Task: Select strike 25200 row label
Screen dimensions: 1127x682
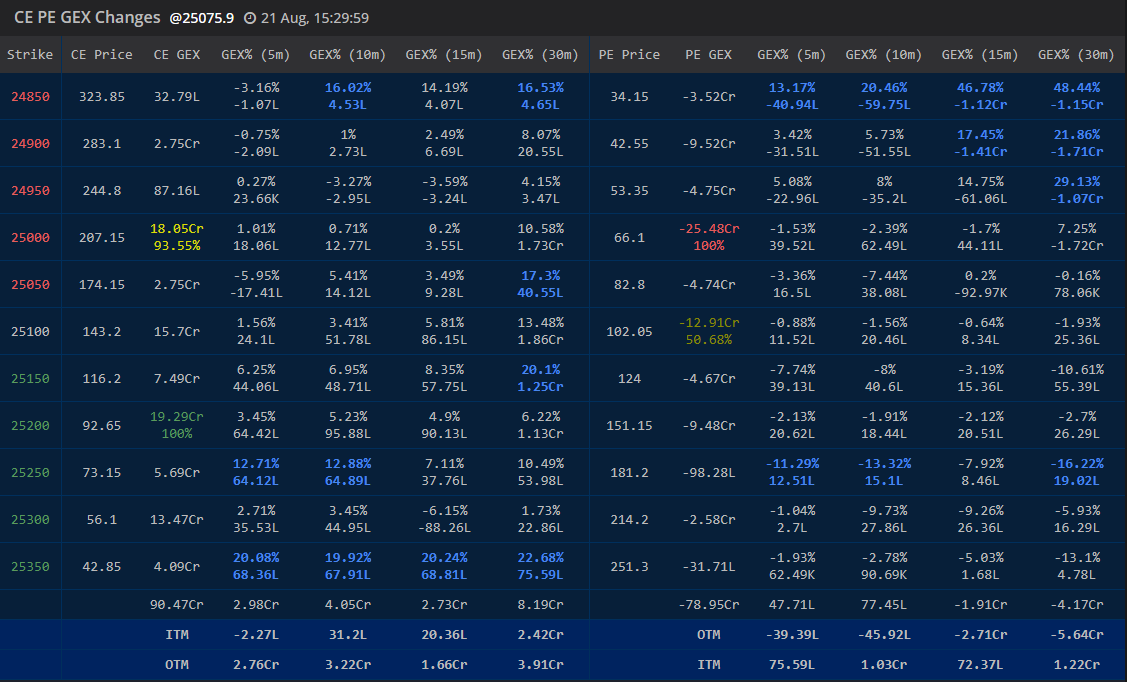Action: (x=30, y=425)
